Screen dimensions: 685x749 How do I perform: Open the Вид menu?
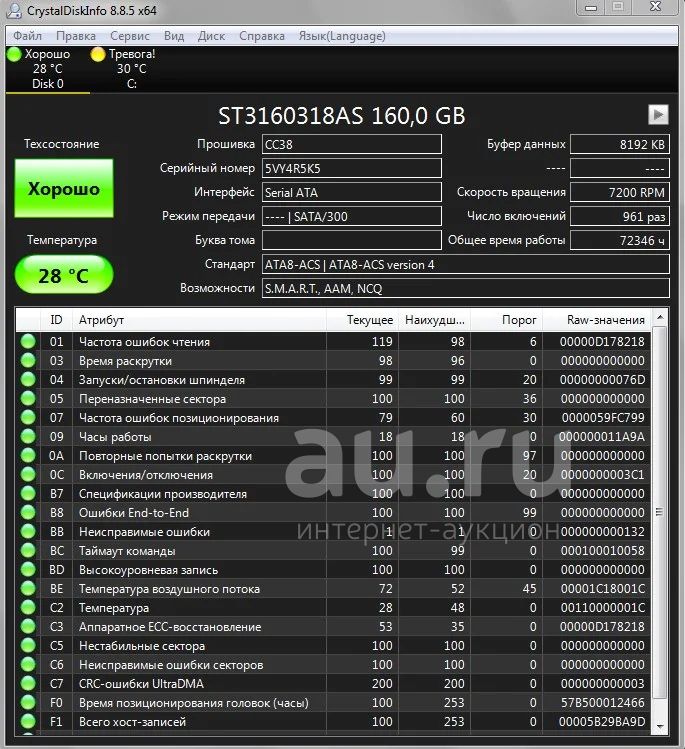coord(174,36)
